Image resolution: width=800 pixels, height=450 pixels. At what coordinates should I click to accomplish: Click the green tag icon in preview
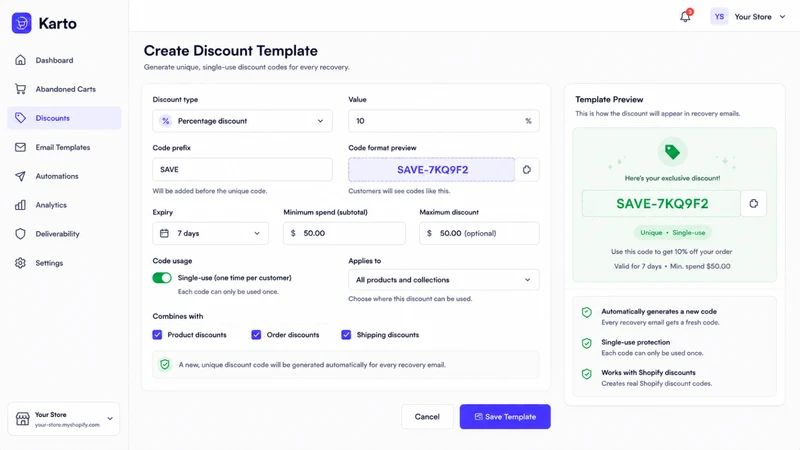(672, 152)
